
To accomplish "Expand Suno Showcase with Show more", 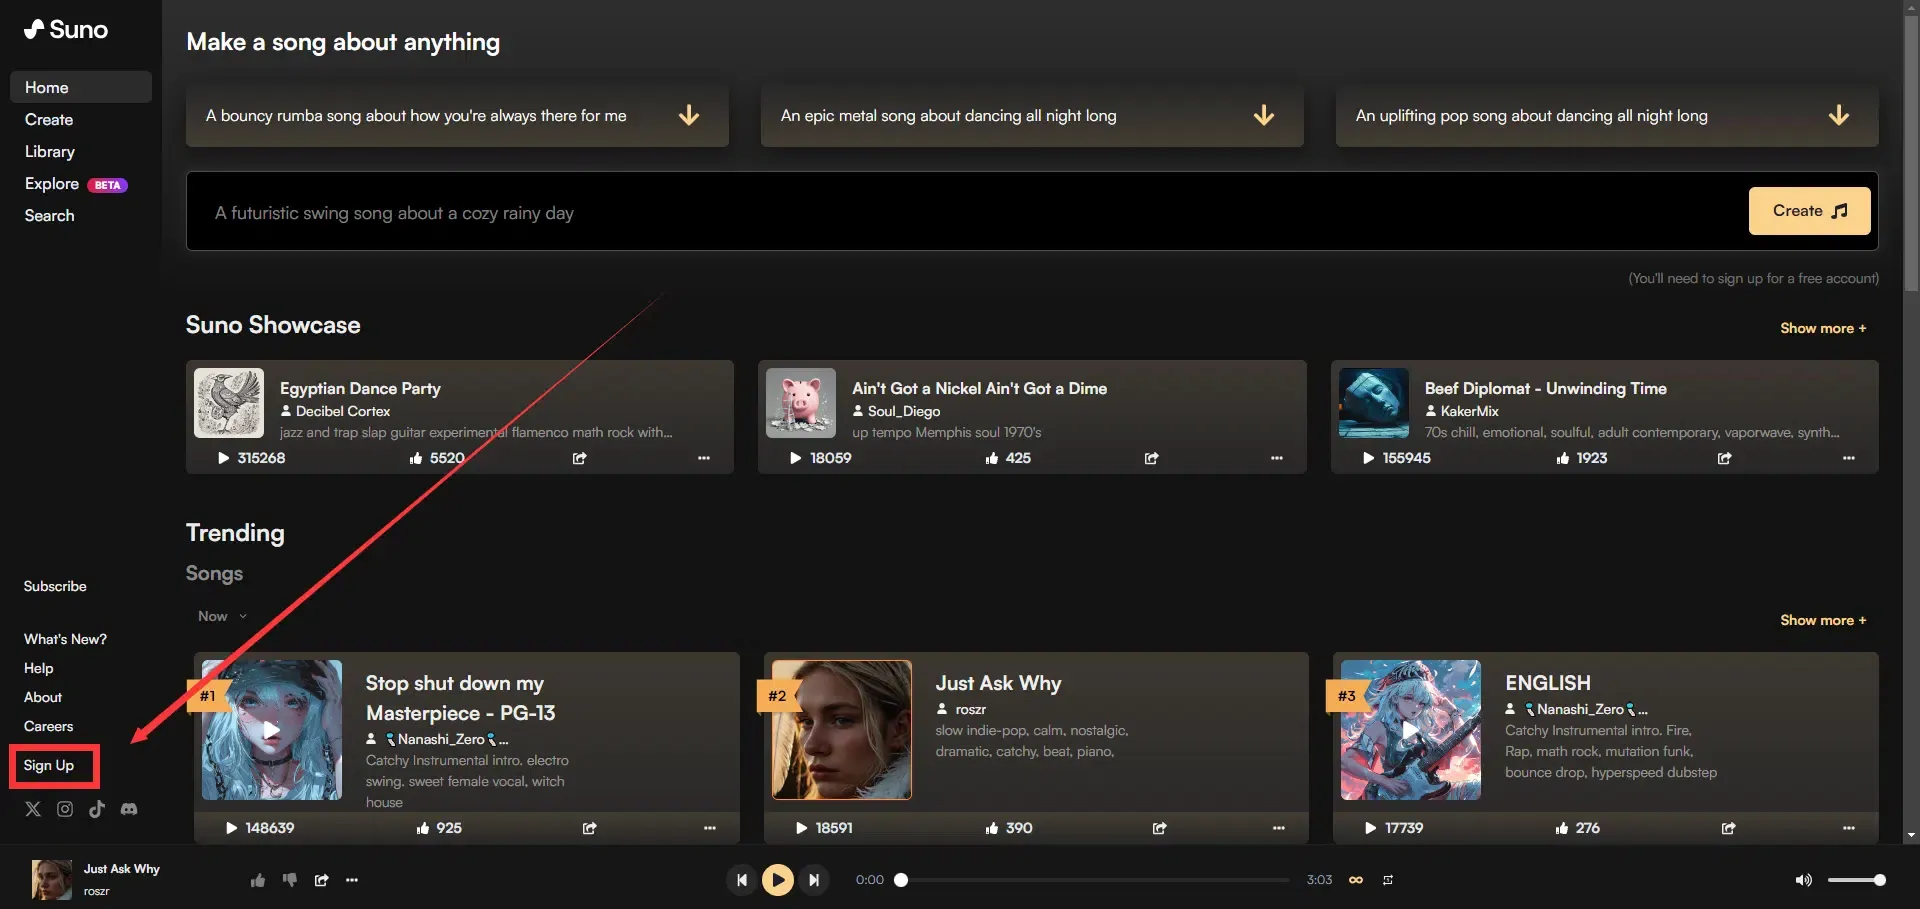I will click(1822, 328).
